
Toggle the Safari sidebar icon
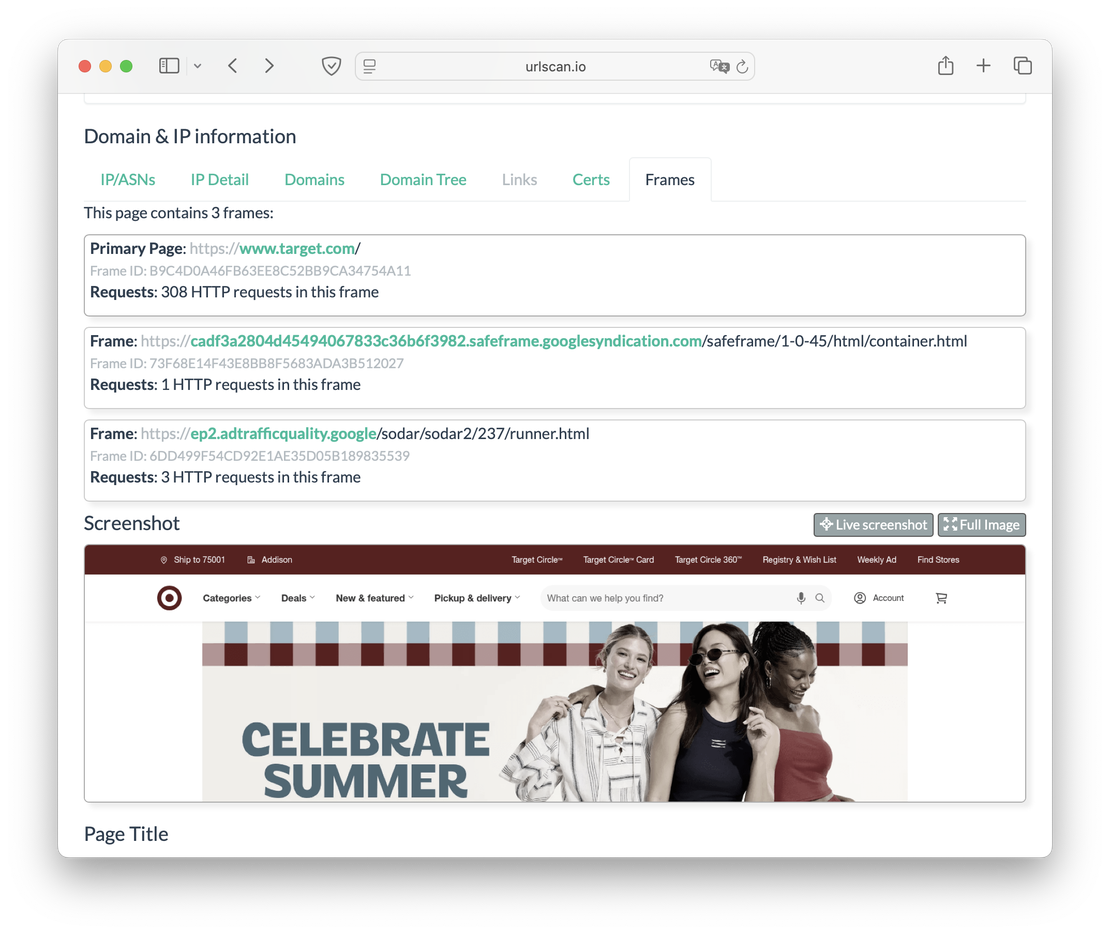[169, 65]
